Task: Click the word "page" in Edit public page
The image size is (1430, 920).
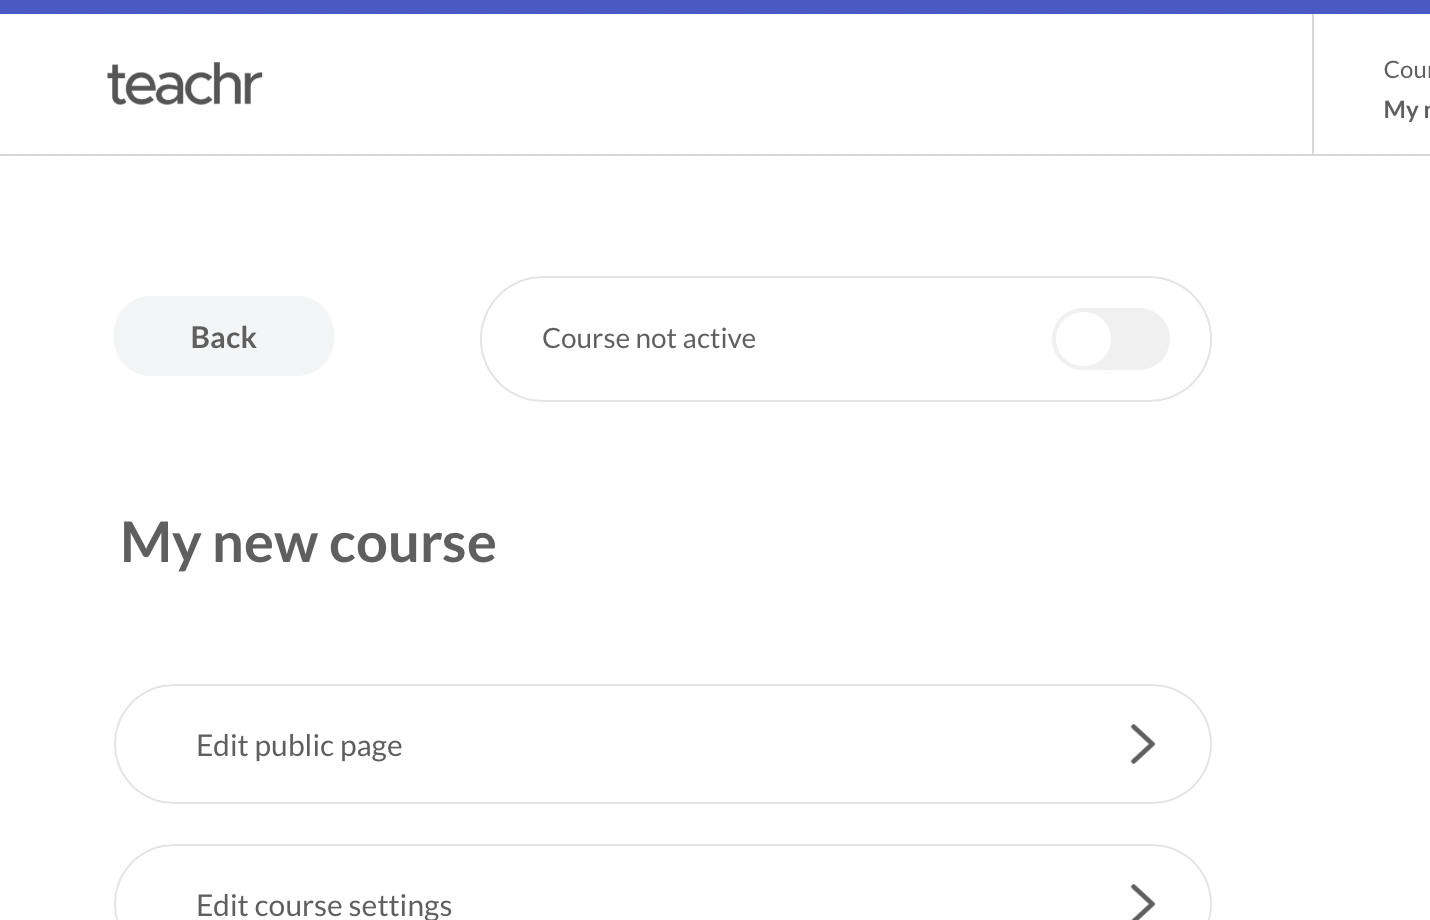Action: 371,747
